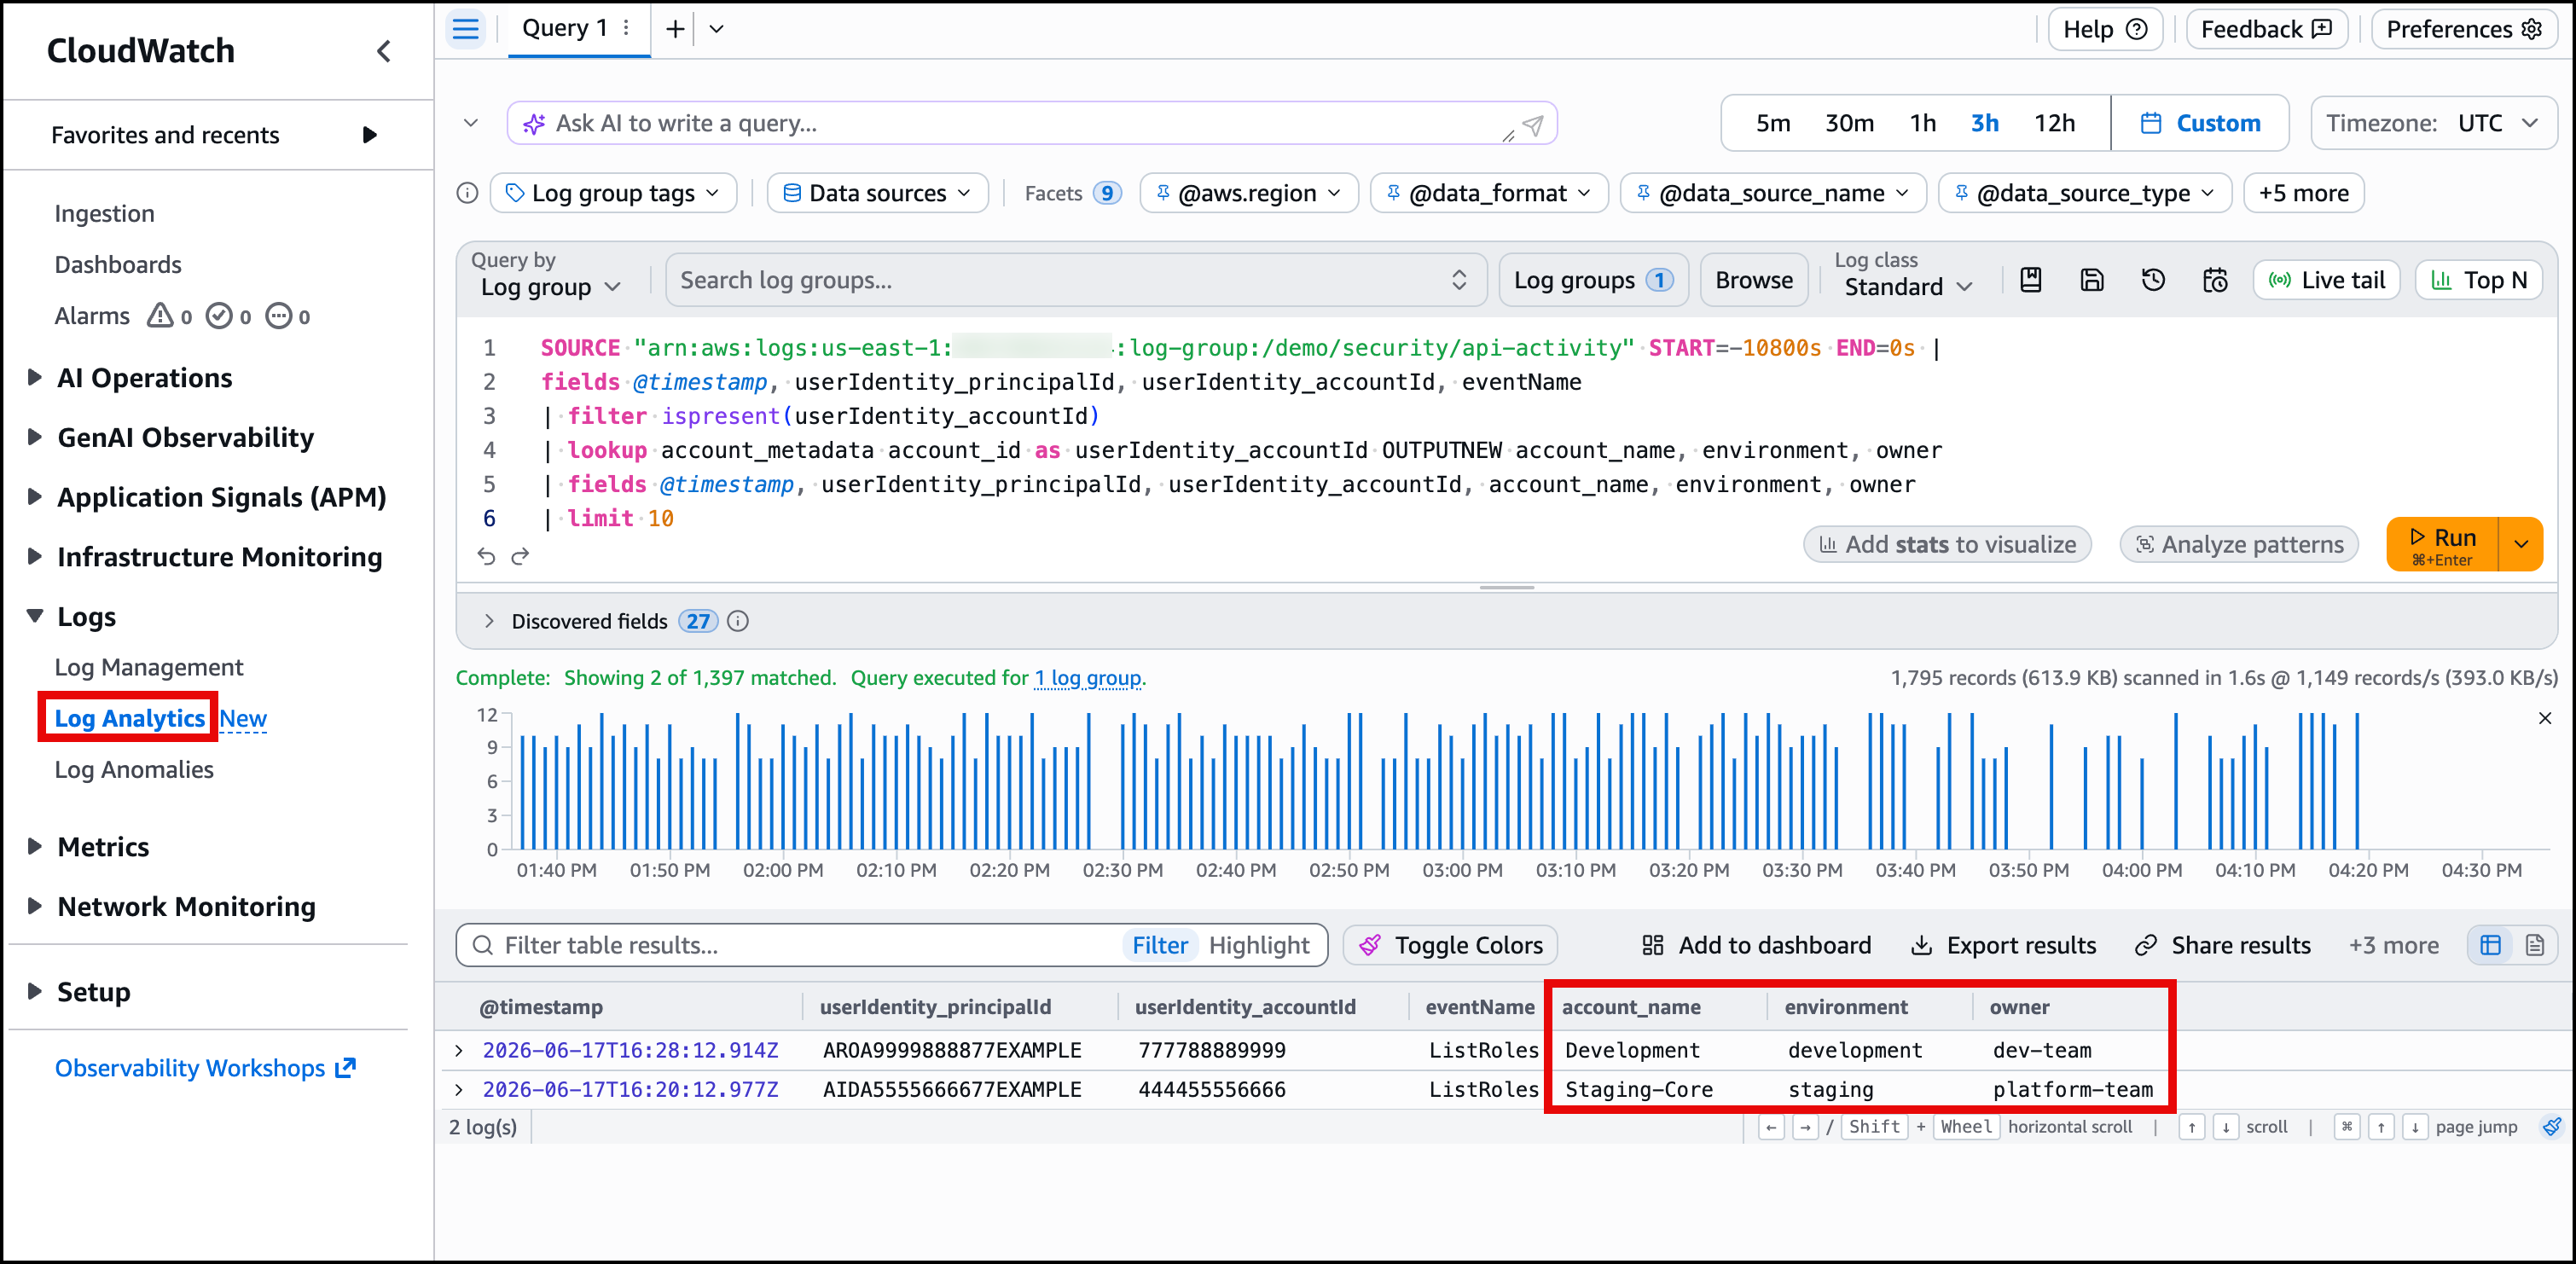2576x1264 pixels.
Task: Collapse the CloudWatch sidebar with the chevron
Action: [x=384, y=51]
